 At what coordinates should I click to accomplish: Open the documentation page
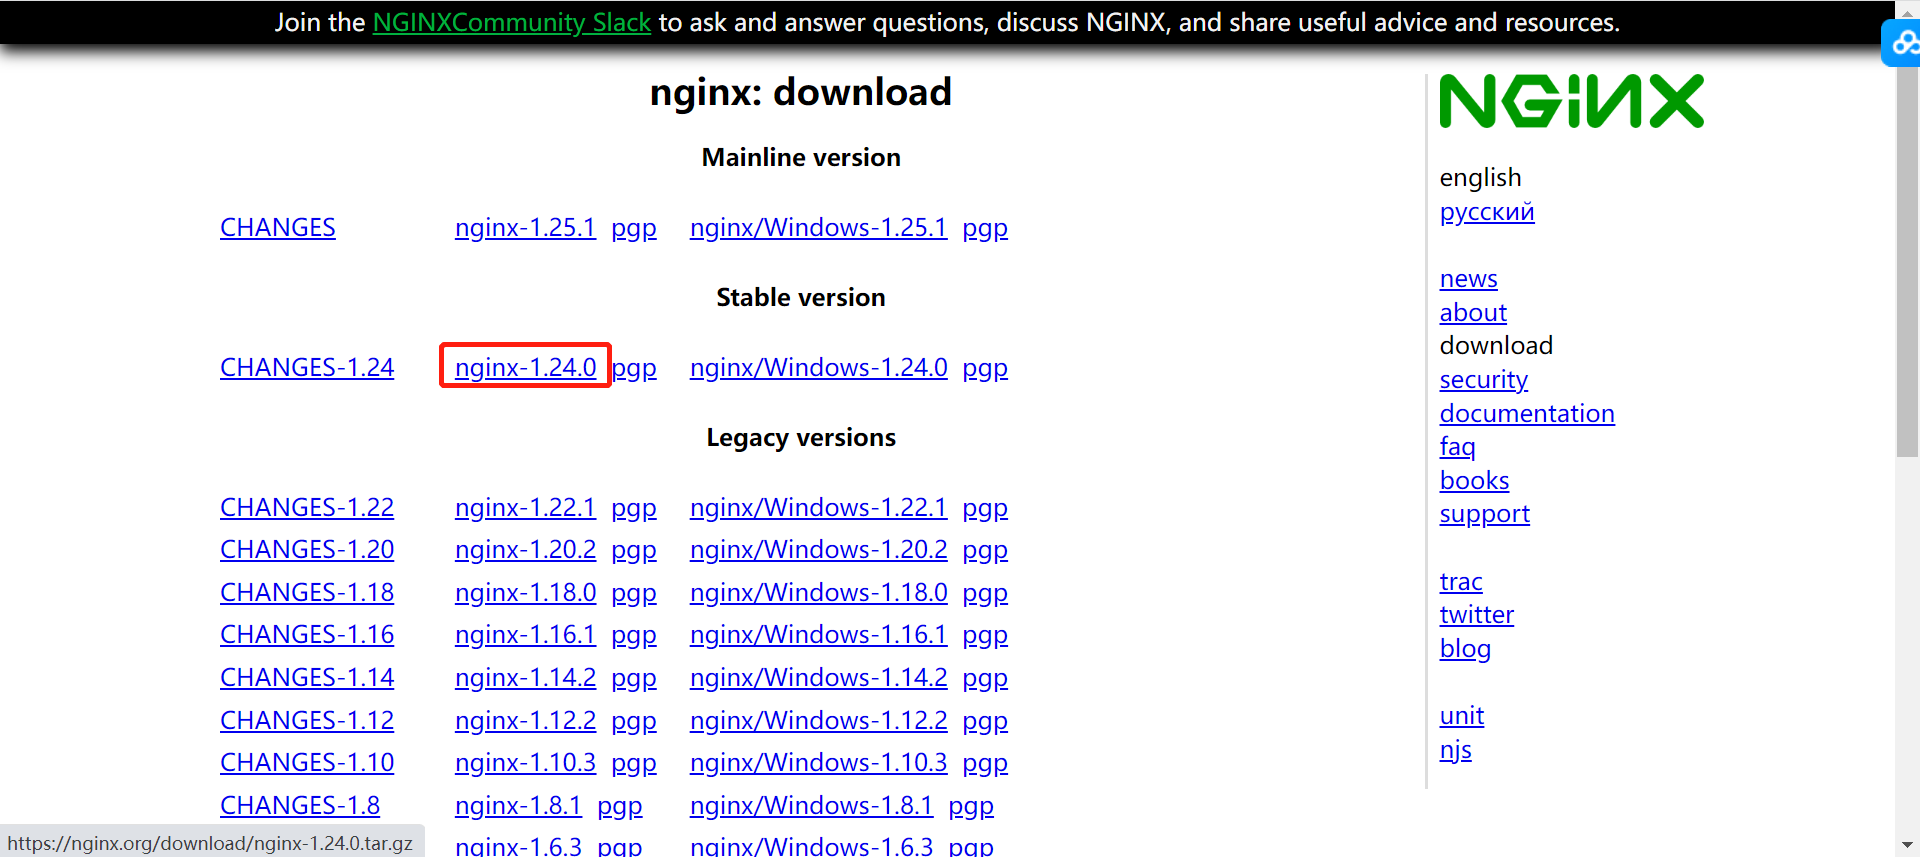tap(1527, 414)
